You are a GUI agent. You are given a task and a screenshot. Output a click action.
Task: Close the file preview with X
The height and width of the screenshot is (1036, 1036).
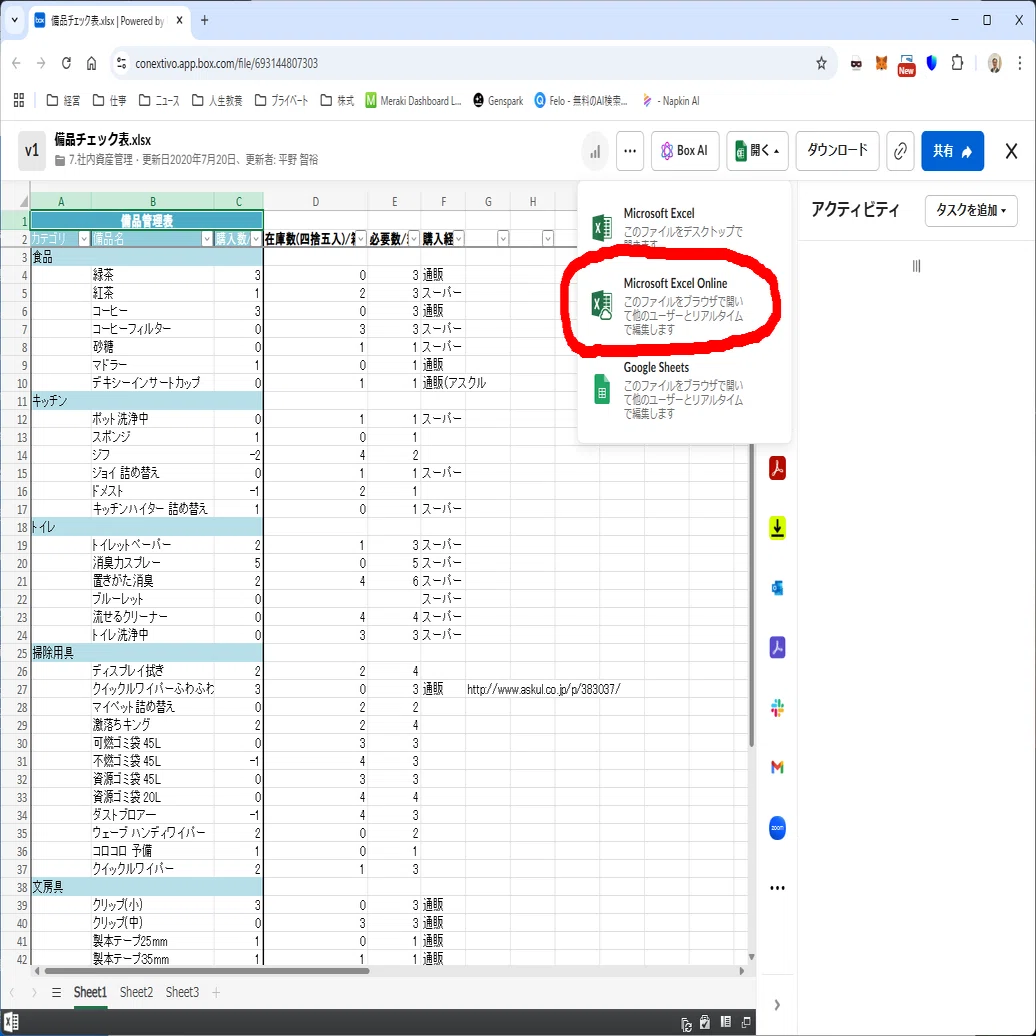[1011, 151]
